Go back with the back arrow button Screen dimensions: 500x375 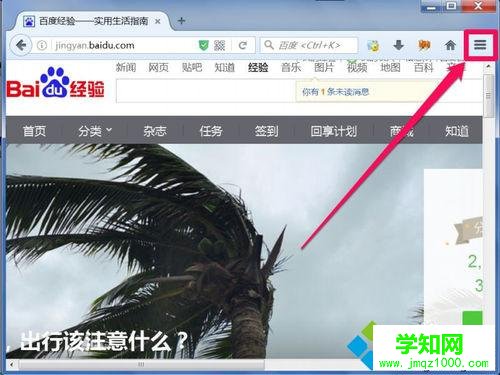point(21,45)
